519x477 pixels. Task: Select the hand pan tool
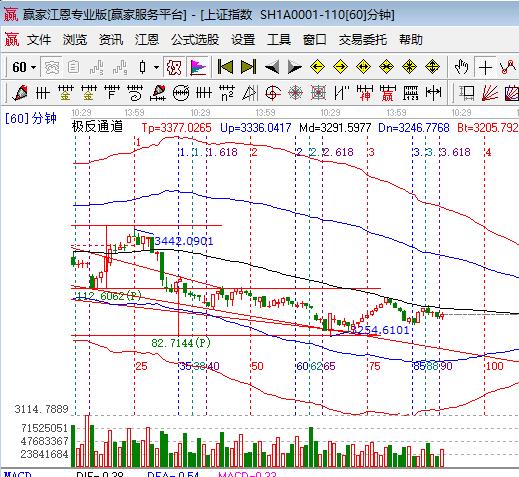[462, 67]
